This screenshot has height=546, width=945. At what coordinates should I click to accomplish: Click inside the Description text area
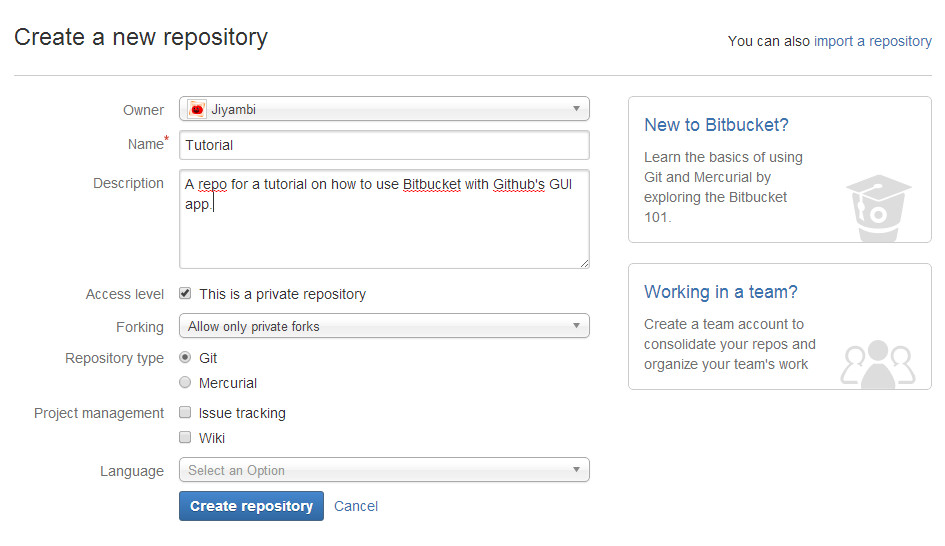click(384, 235)
